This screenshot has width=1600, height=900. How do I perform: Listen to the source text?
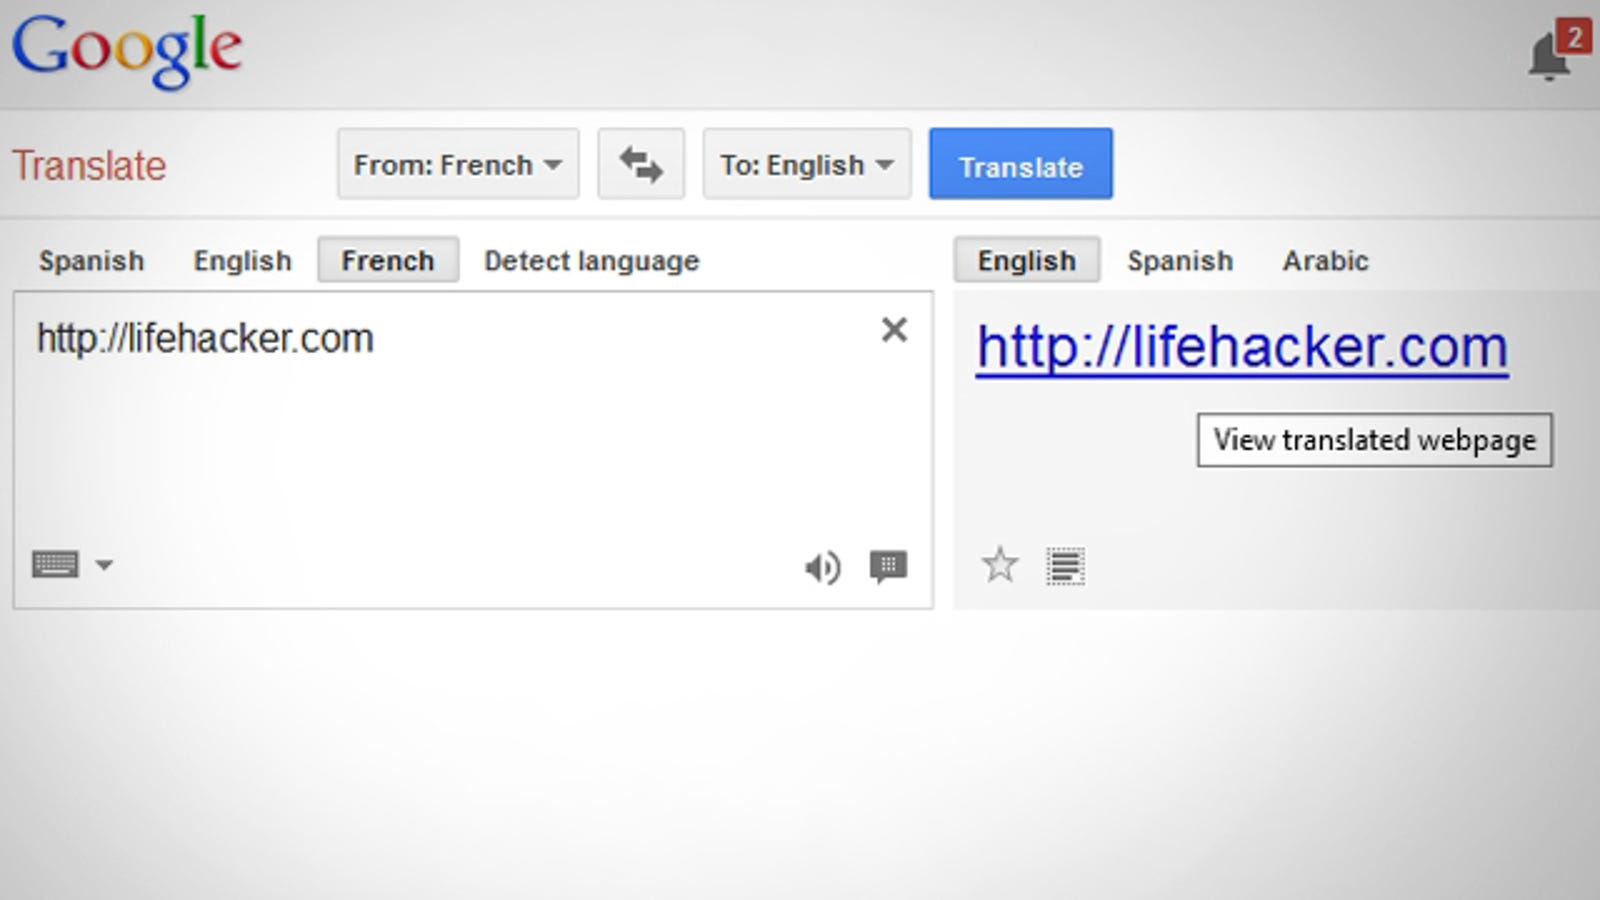[822, 567]
